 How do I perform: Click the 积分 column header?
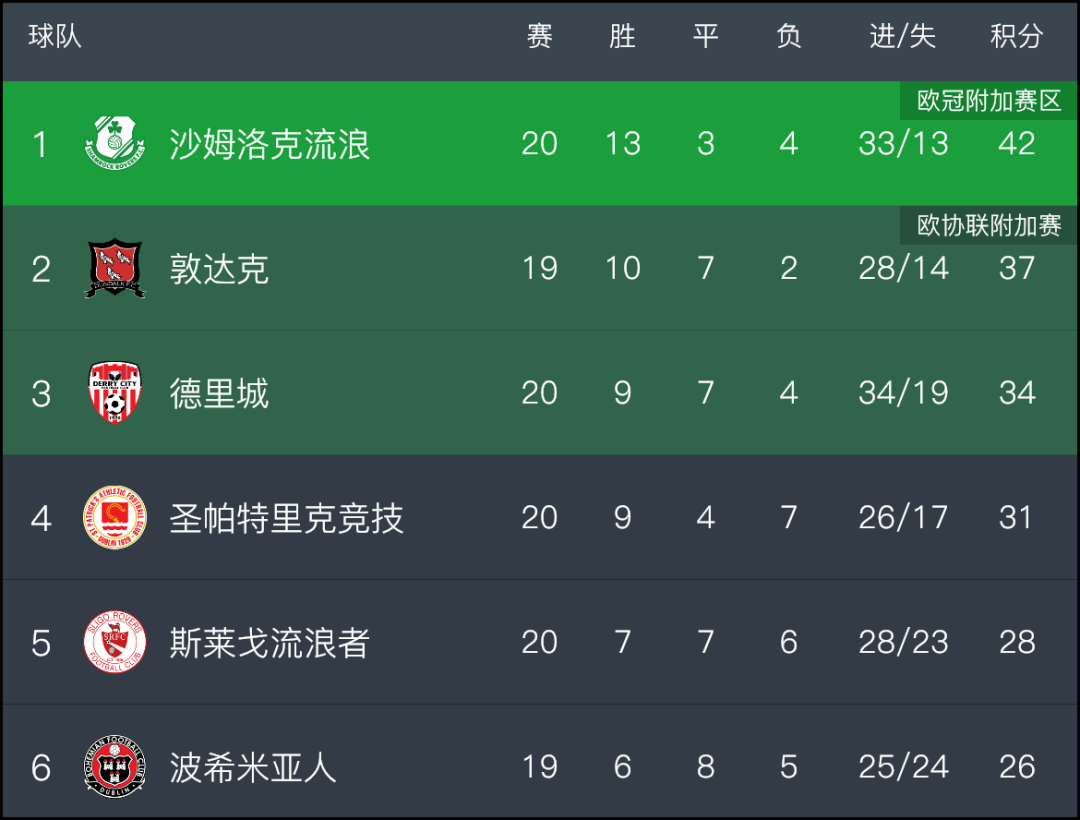(1017, 36)
